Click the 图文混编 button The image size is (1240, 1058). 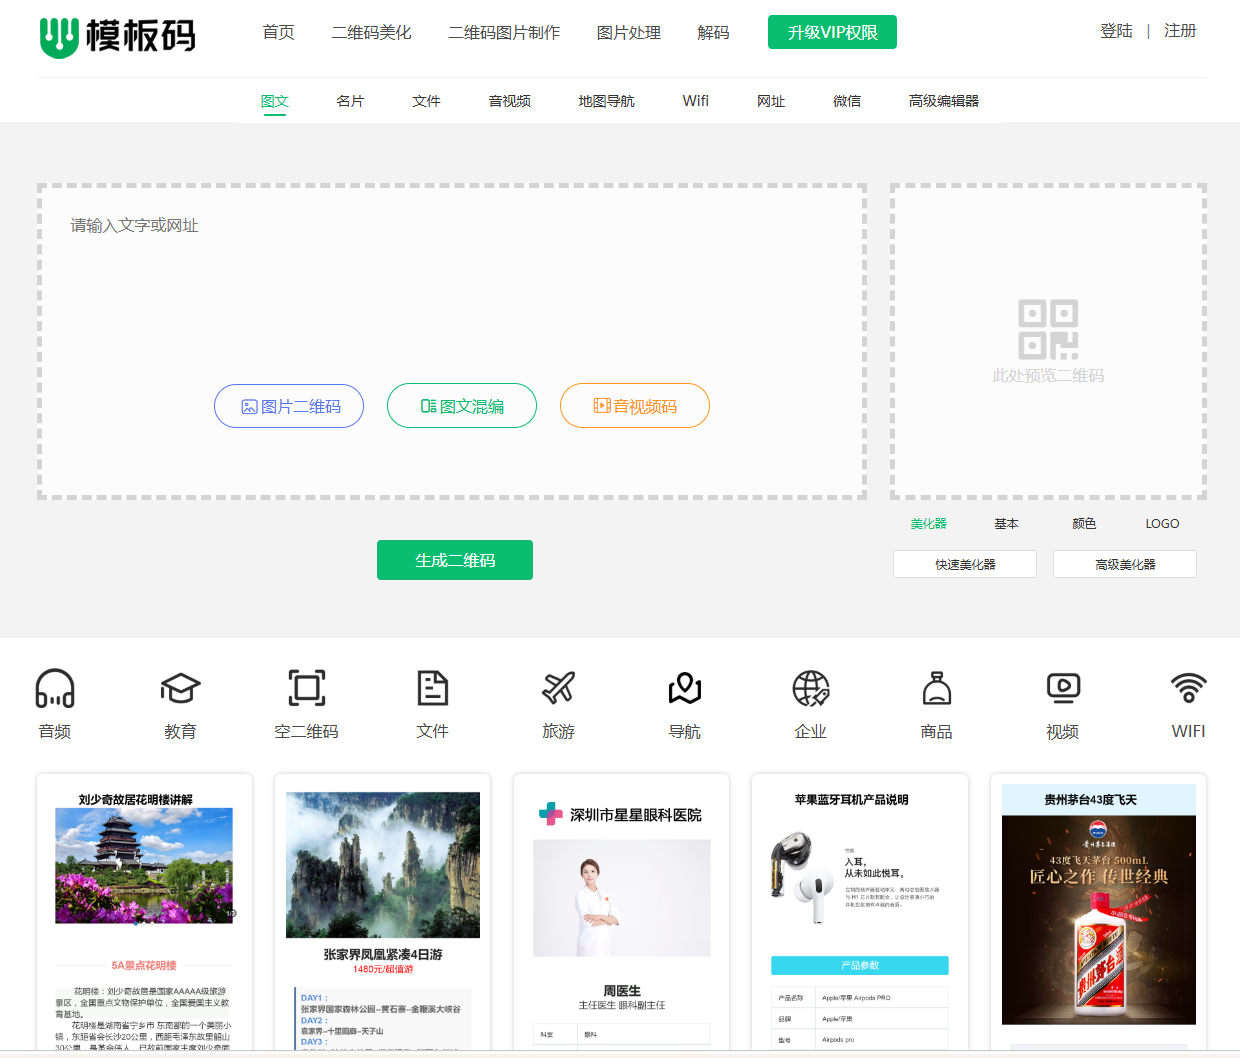pos(462,406)
